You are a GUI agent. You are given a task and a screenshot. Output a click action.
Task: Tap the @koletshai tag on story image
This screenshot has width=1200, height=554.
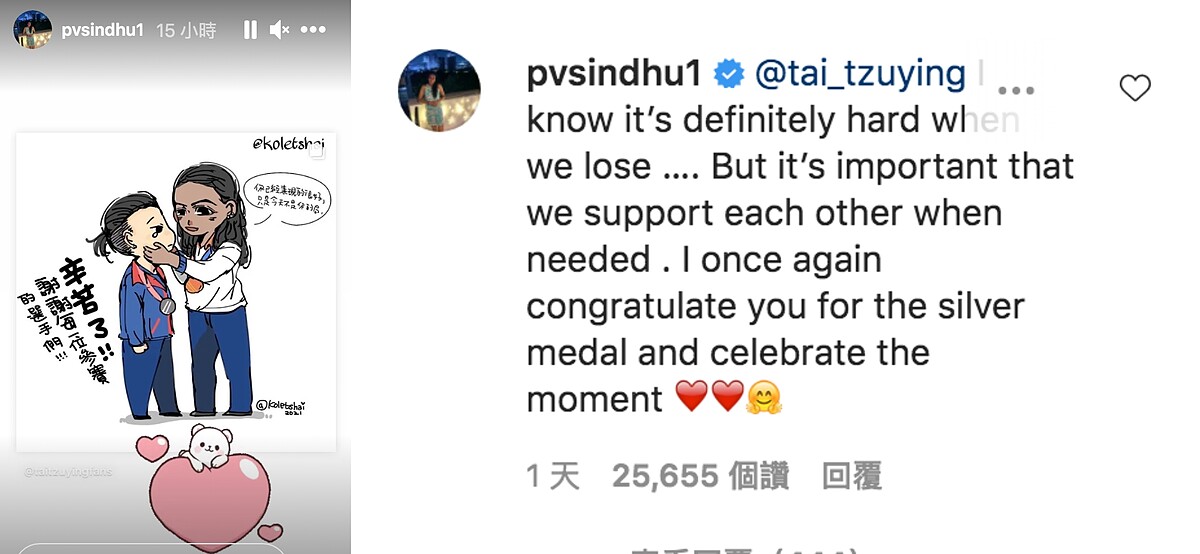291,146
